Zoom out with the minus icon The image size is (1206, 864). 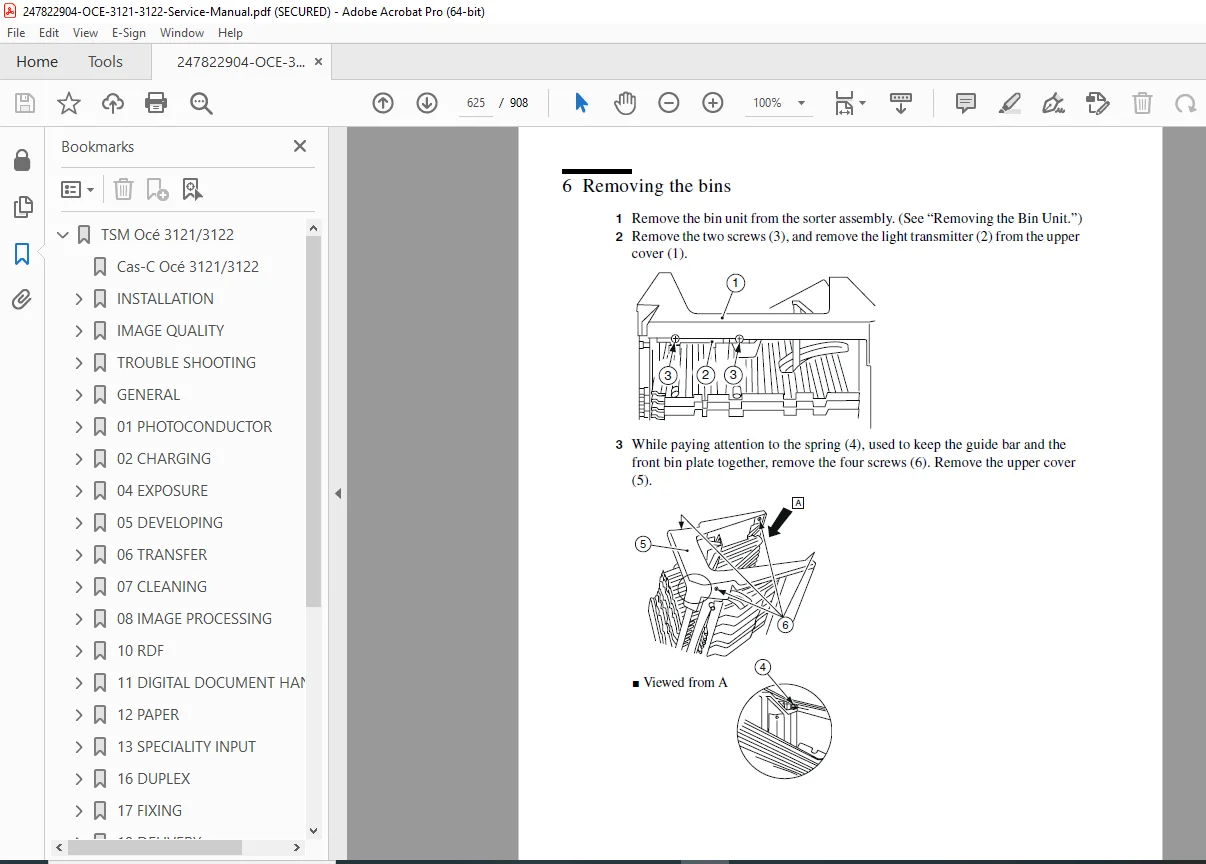pos(669,103)
